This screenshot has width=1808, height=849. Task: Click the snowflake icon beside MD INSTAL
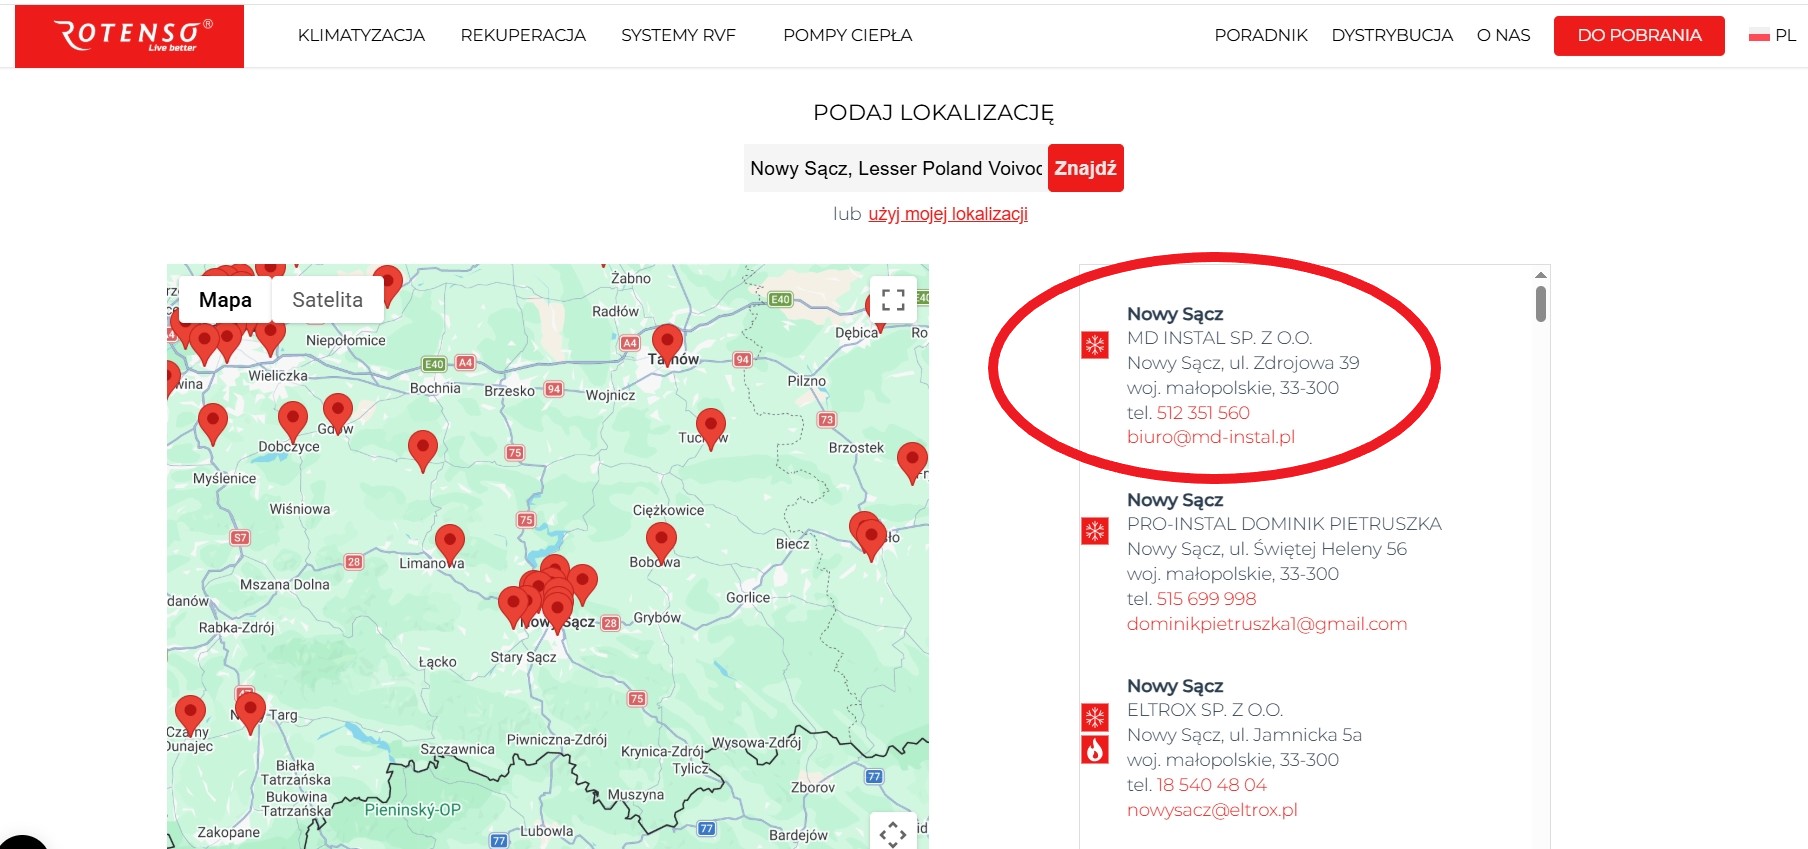point(1095,345)
